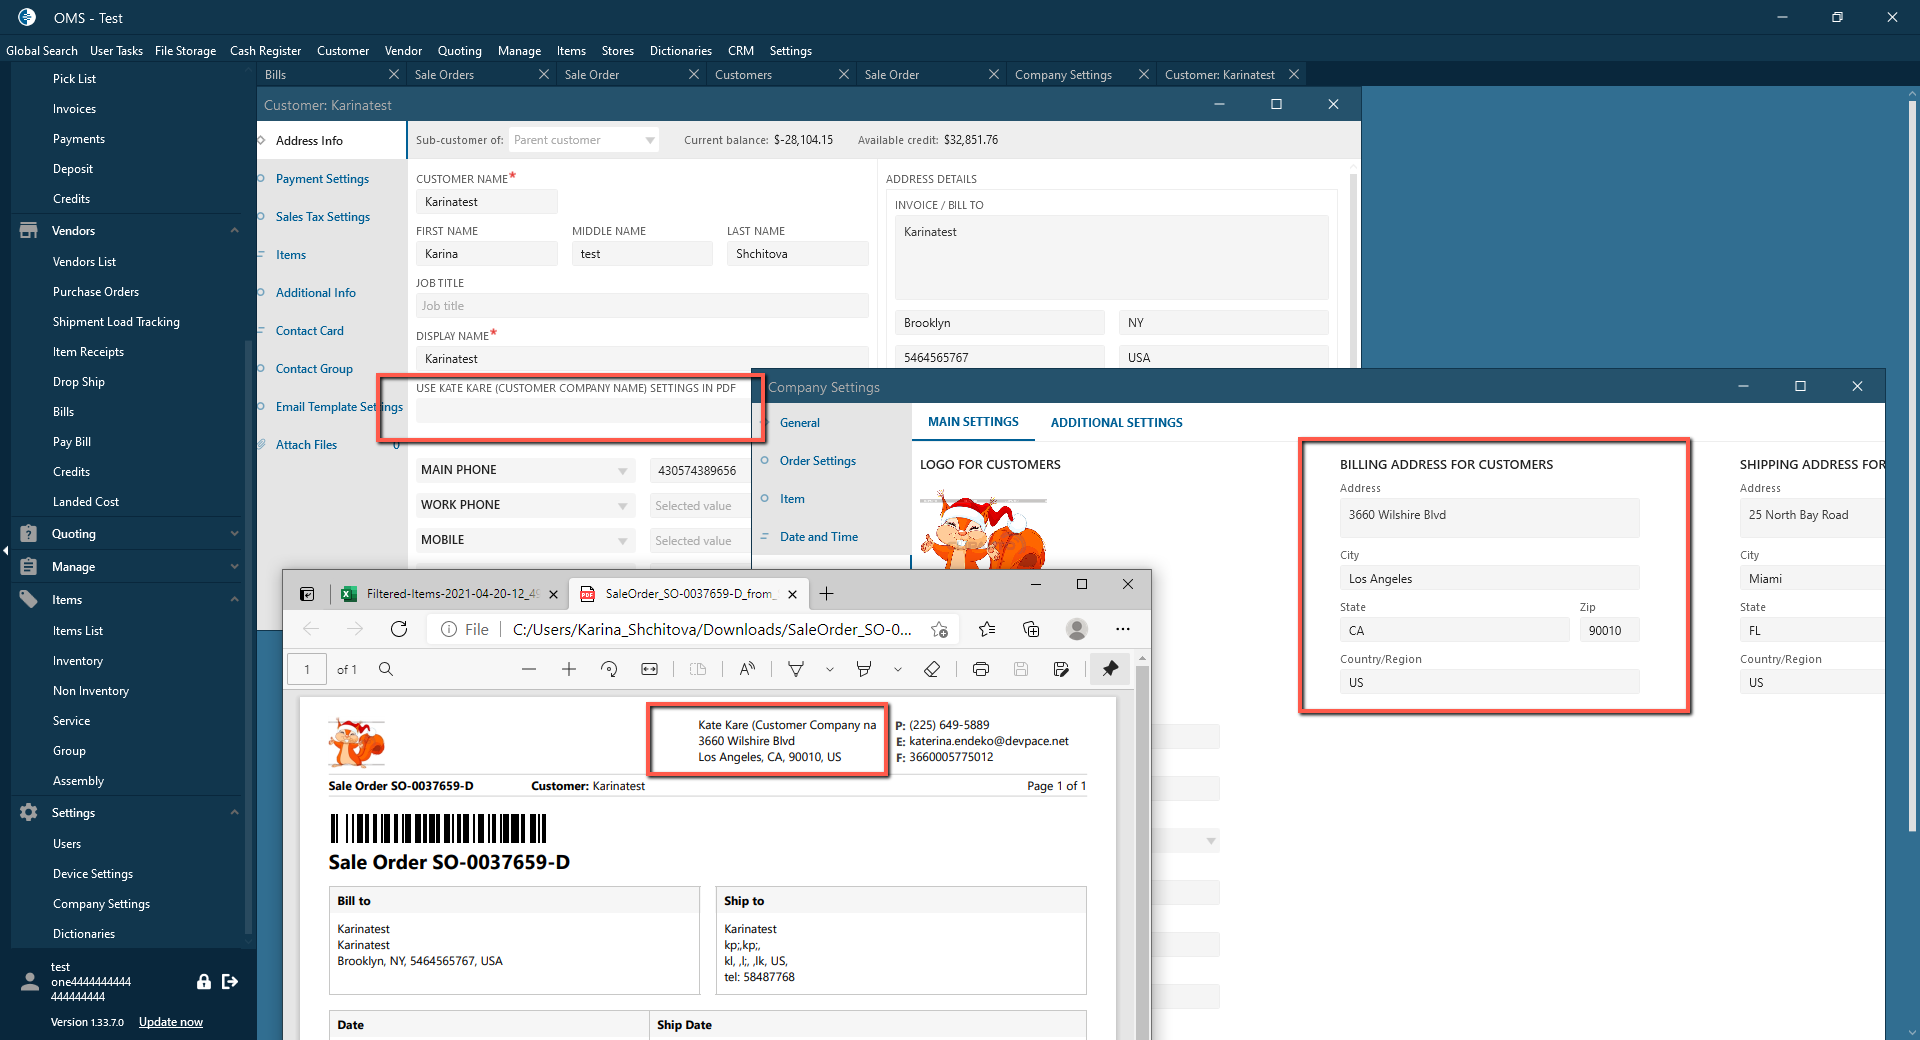The image size is (1920, 1040).
Task: Rotate the PDF page
Action: click(609, 669)
